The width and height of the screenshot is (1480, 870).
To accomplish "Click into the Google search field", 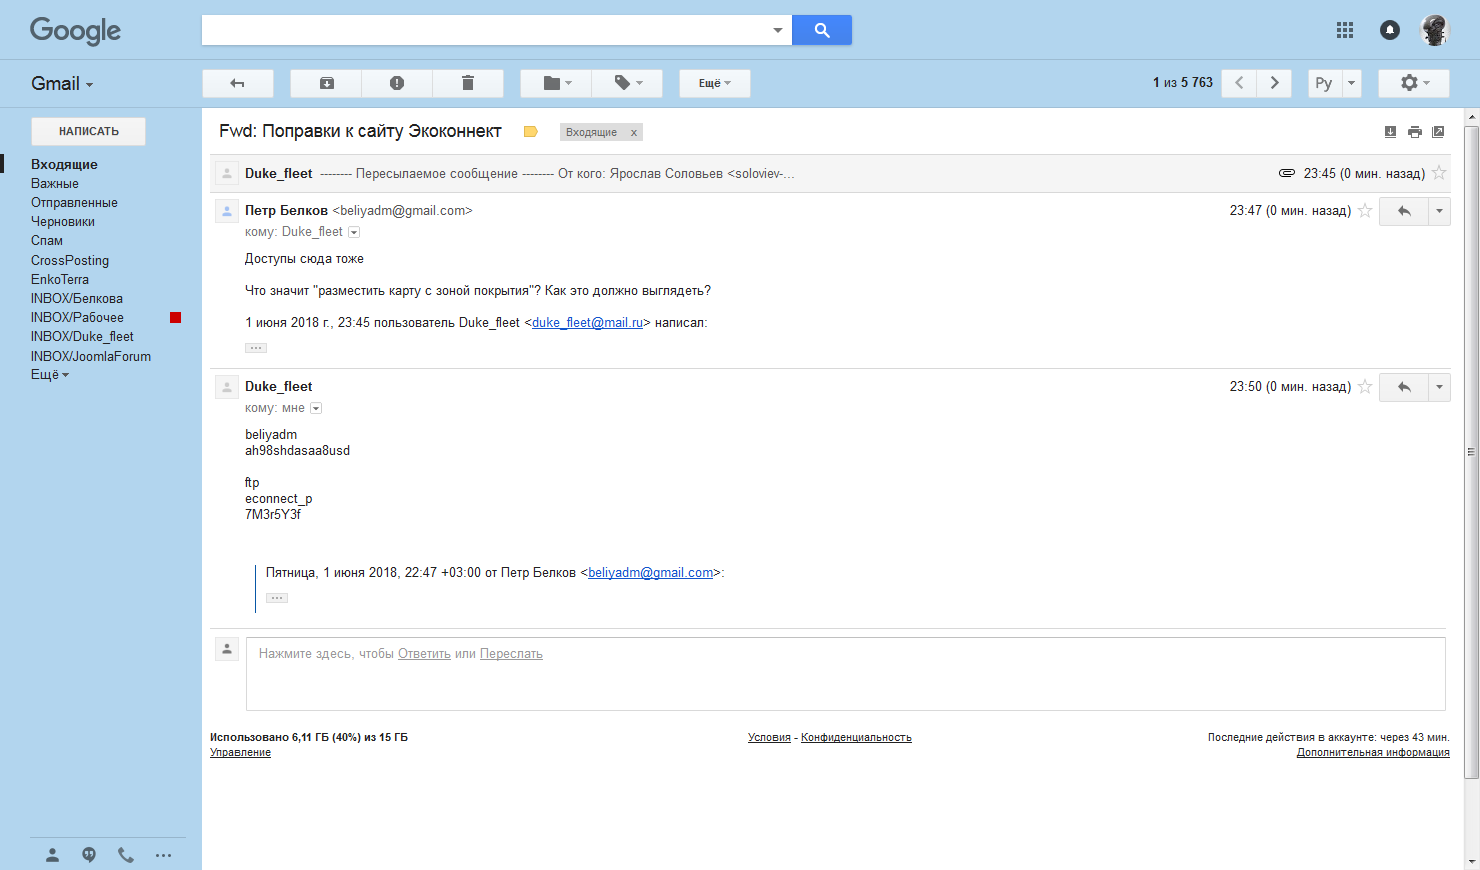I will pyautogui.click(x=485, y=30).
